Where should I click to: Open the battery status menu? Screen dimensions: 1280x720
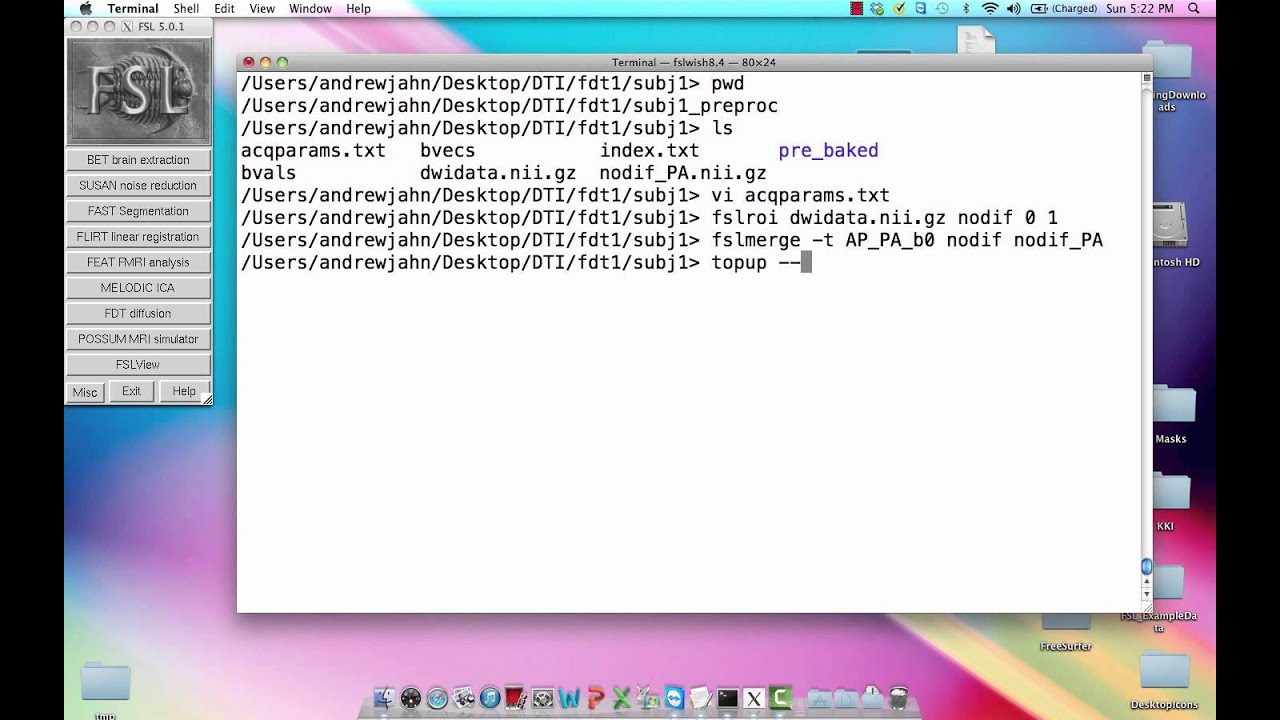pyautogui.click(x=1062, y=8)
